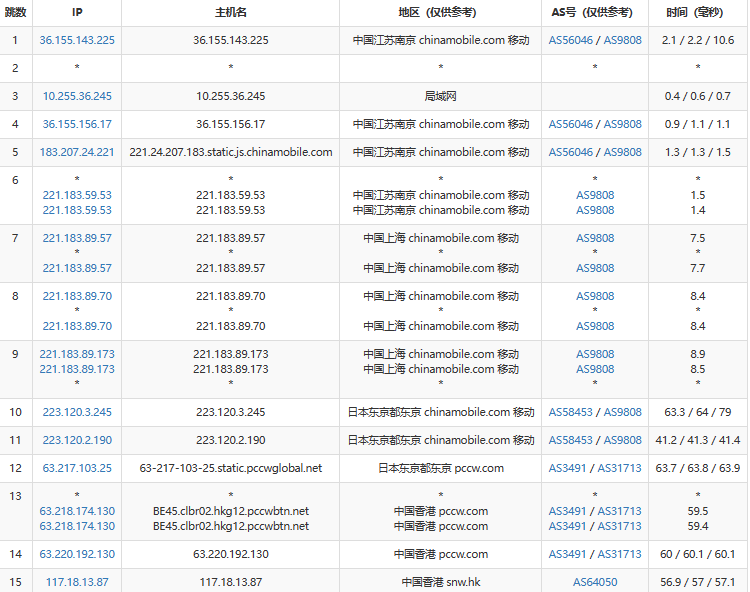Open the 223.120.2.190 IP link
Screen dimensions: 750x592
[77, 440]
